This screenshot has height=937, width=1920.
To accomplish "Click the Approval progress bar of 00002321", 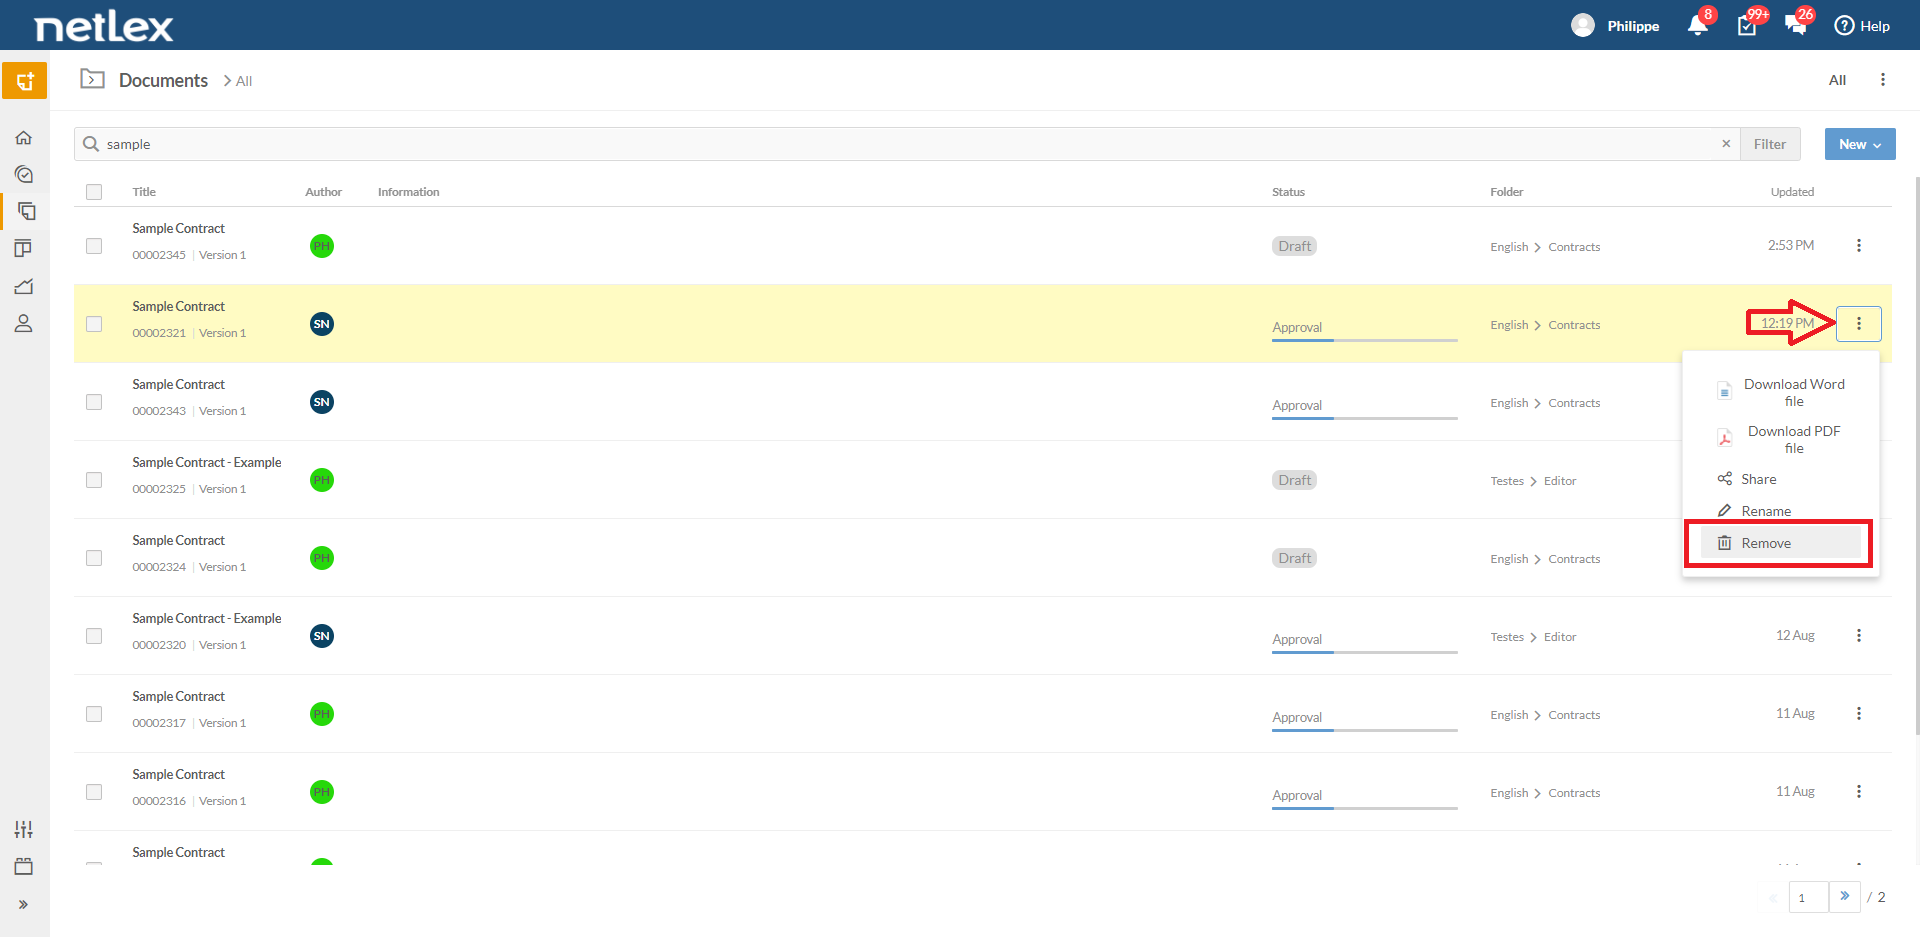I will (x=1364, y=340).
